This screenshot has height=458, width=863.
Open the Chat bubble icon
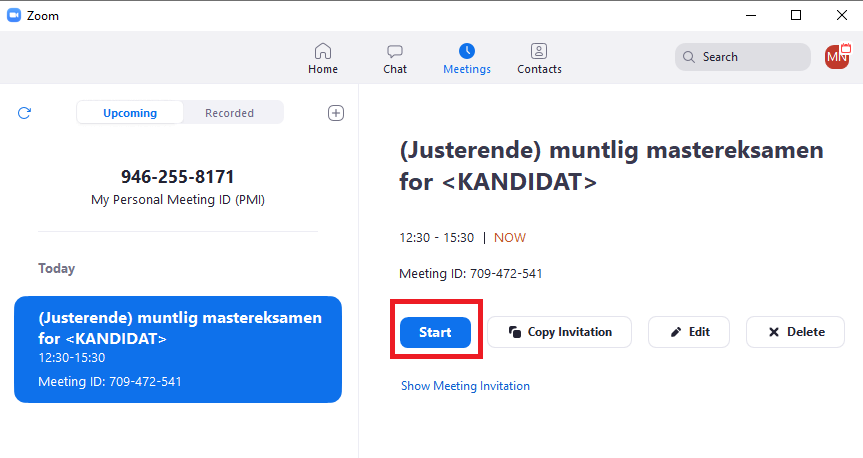pos(395,51)
